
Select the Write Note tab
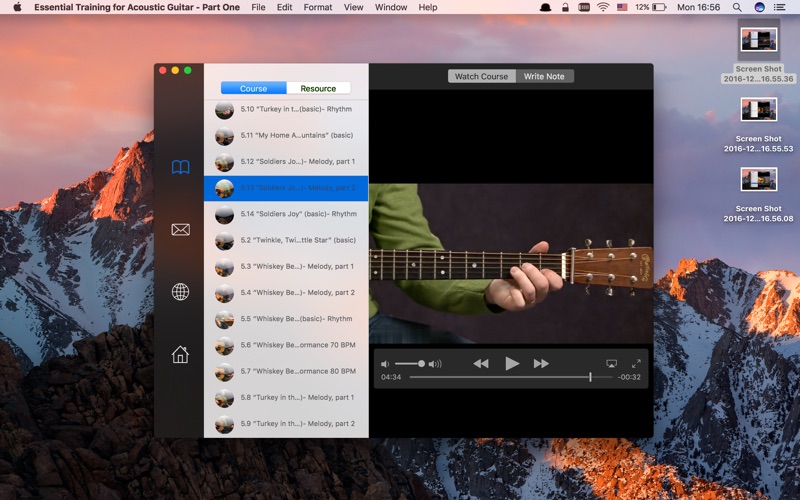pyautogui.click(x=544, y=76)
